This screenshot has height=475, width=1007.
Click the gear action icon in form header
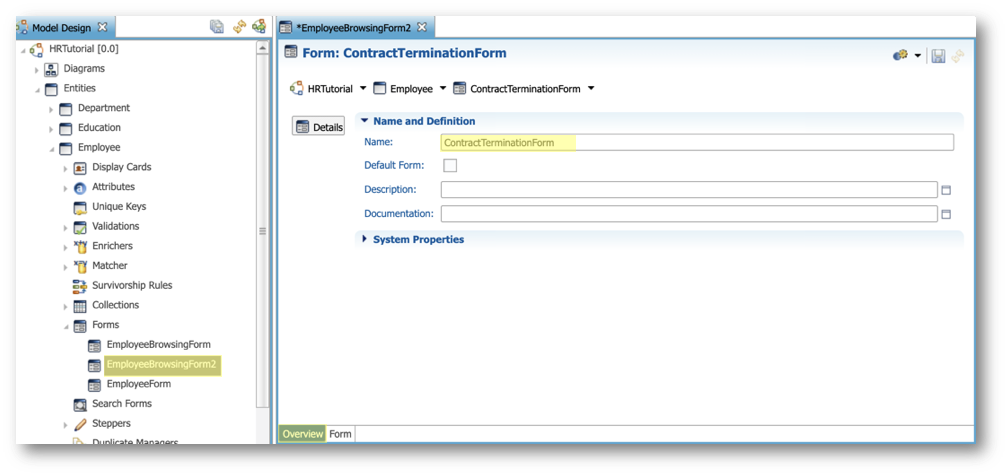[x=900, y=56]
